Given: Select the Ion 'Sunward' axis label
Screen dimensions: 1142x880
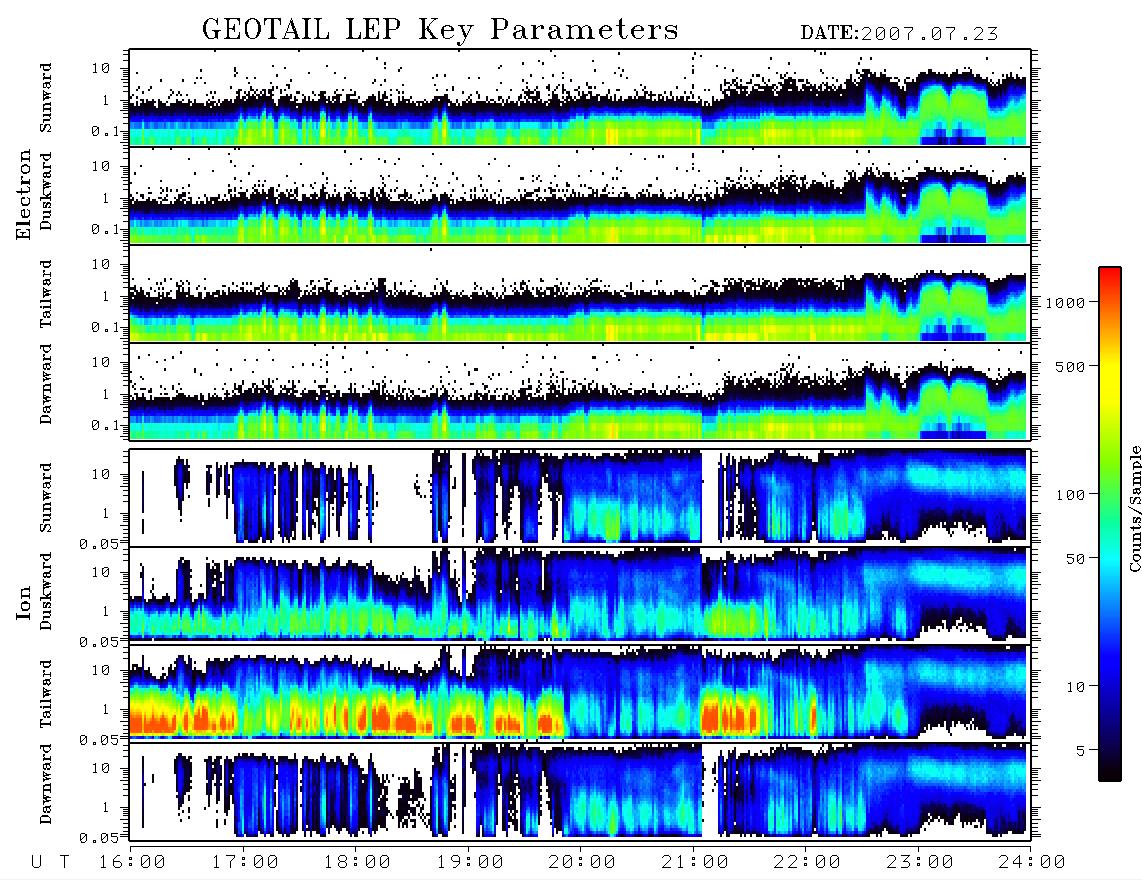Looking at the screenshot, I should point(46,498).
